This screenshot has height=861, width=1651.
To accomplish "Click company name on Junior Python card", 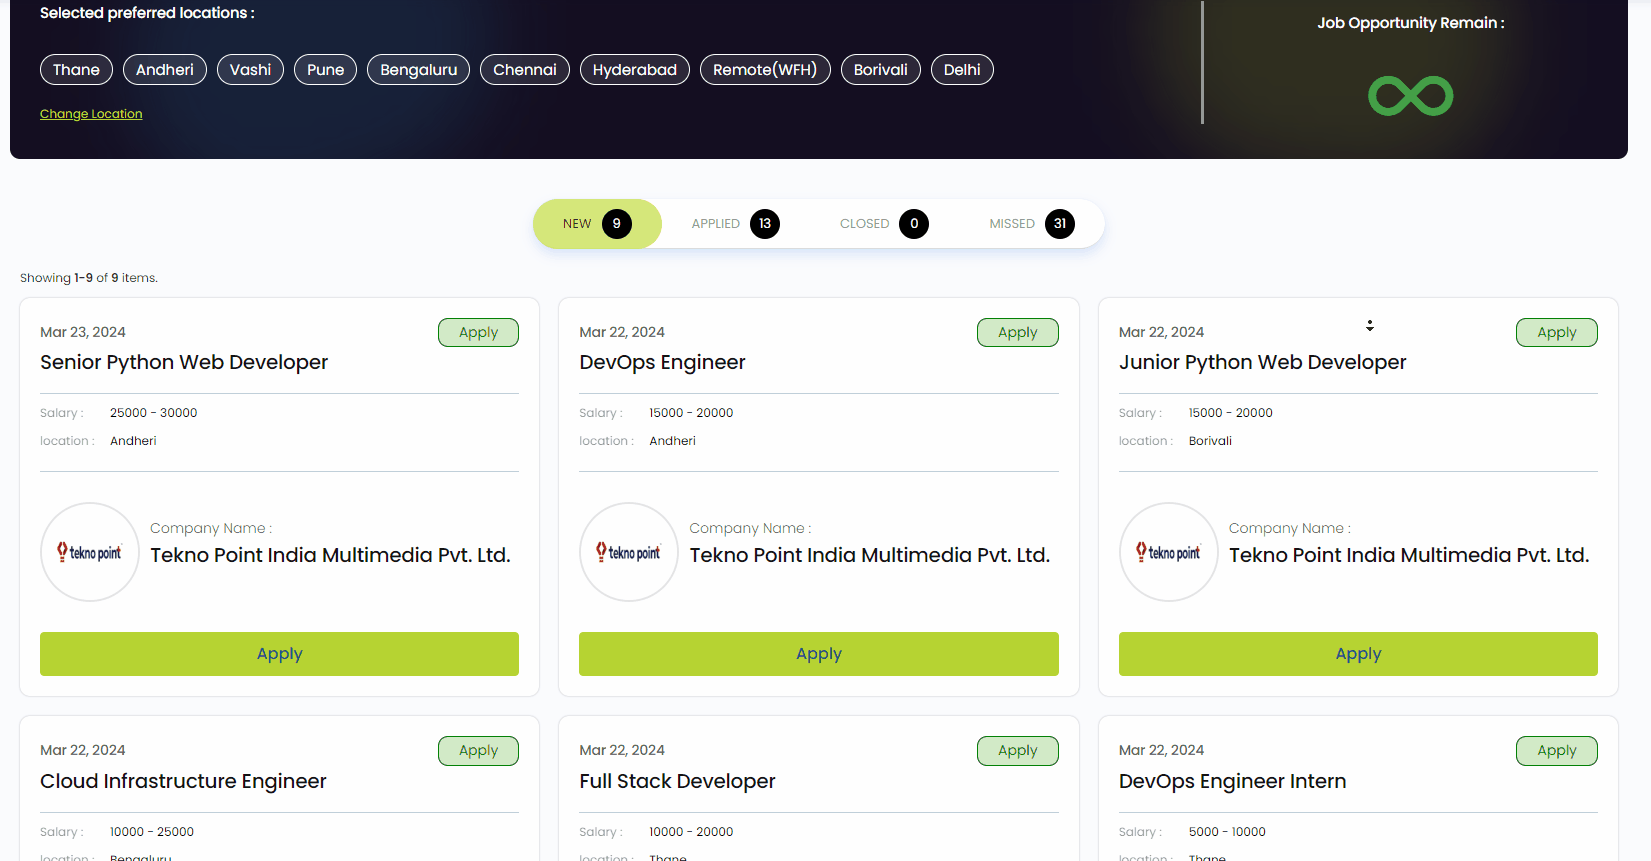I will 1409,555.
